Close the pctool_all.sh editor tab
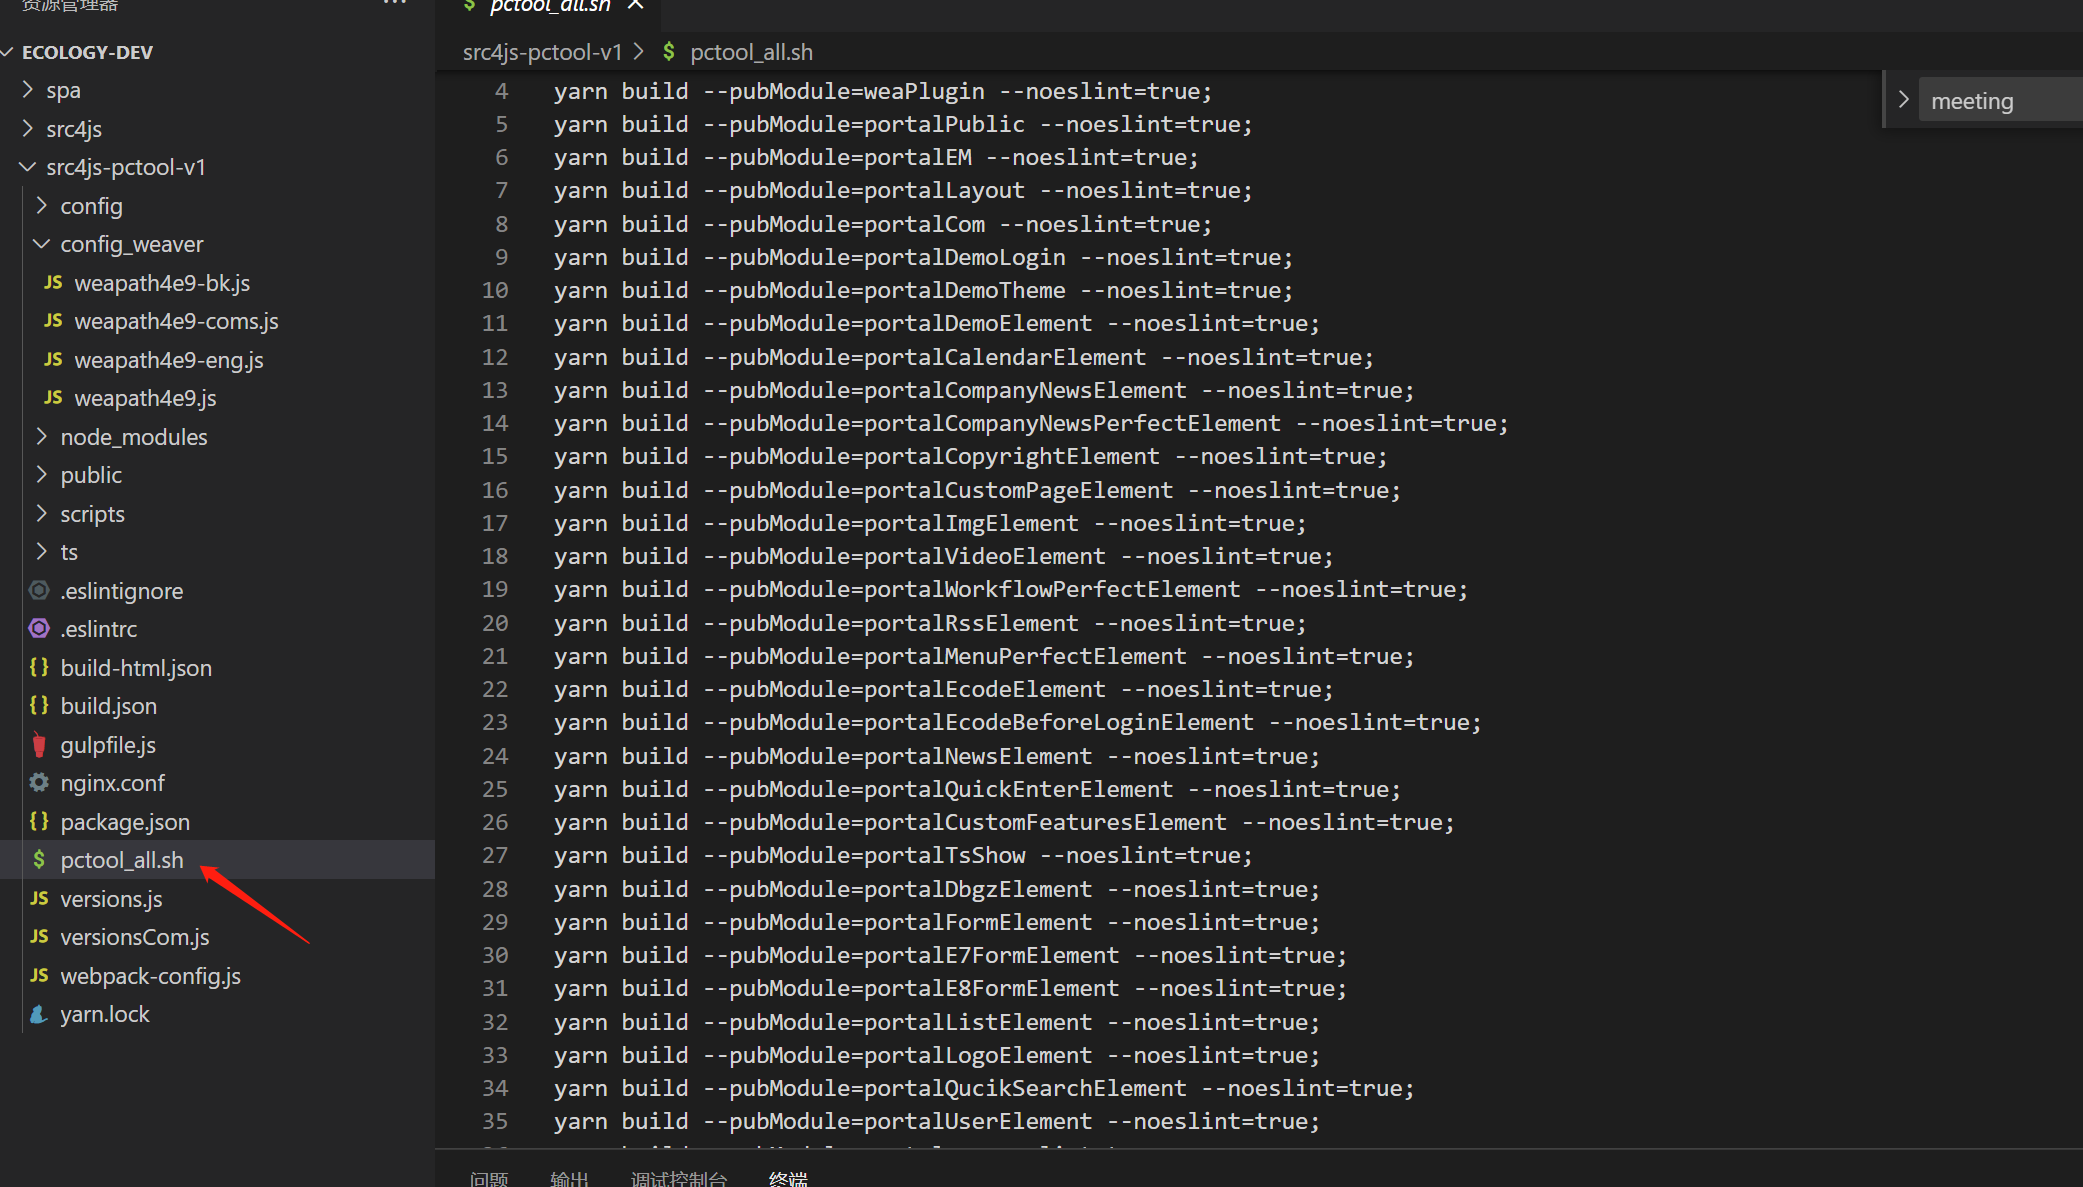Viewport: 2083px width, 1187px height. [x=635, y=5]
